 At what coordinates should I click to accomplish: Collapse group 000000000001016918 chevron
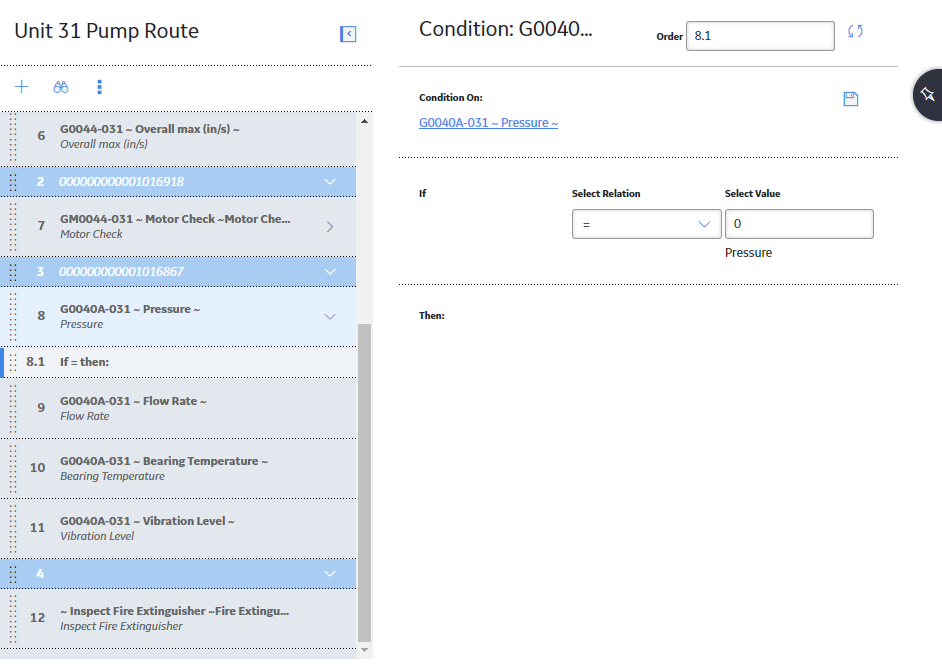pyautogui.click(x=330, y=181)
